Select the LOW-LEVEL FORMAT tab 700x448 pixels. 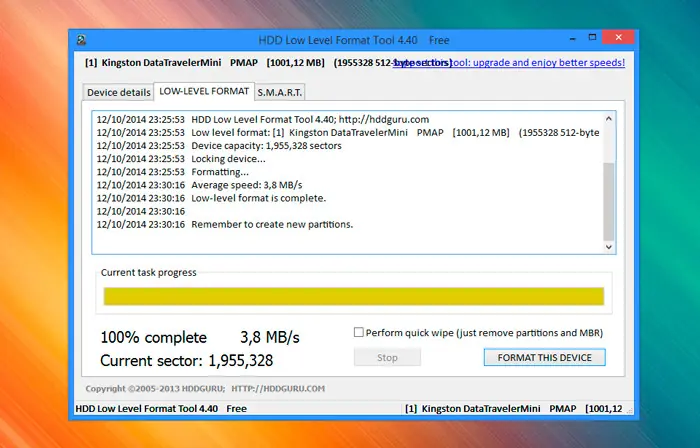click(x=204, y=91)
